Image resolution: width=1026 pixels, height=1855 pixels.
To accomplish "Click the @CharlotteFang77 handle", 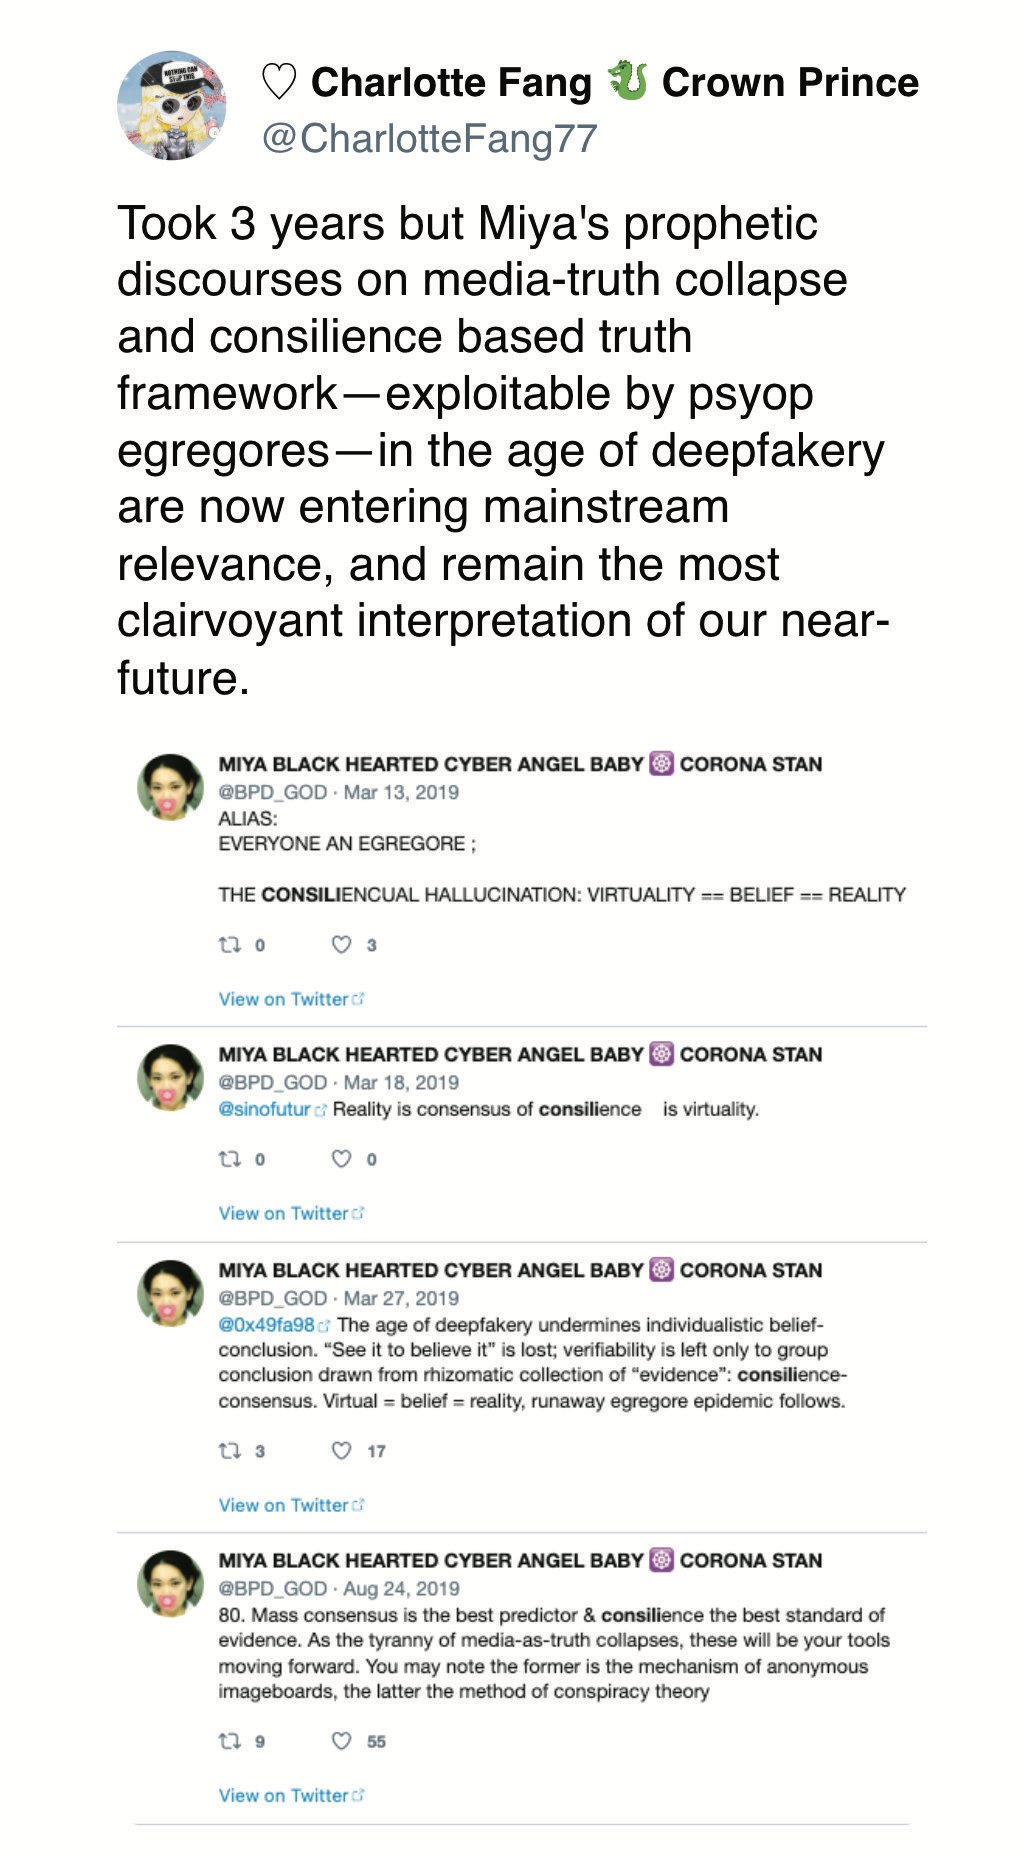I will pos(430,136).
